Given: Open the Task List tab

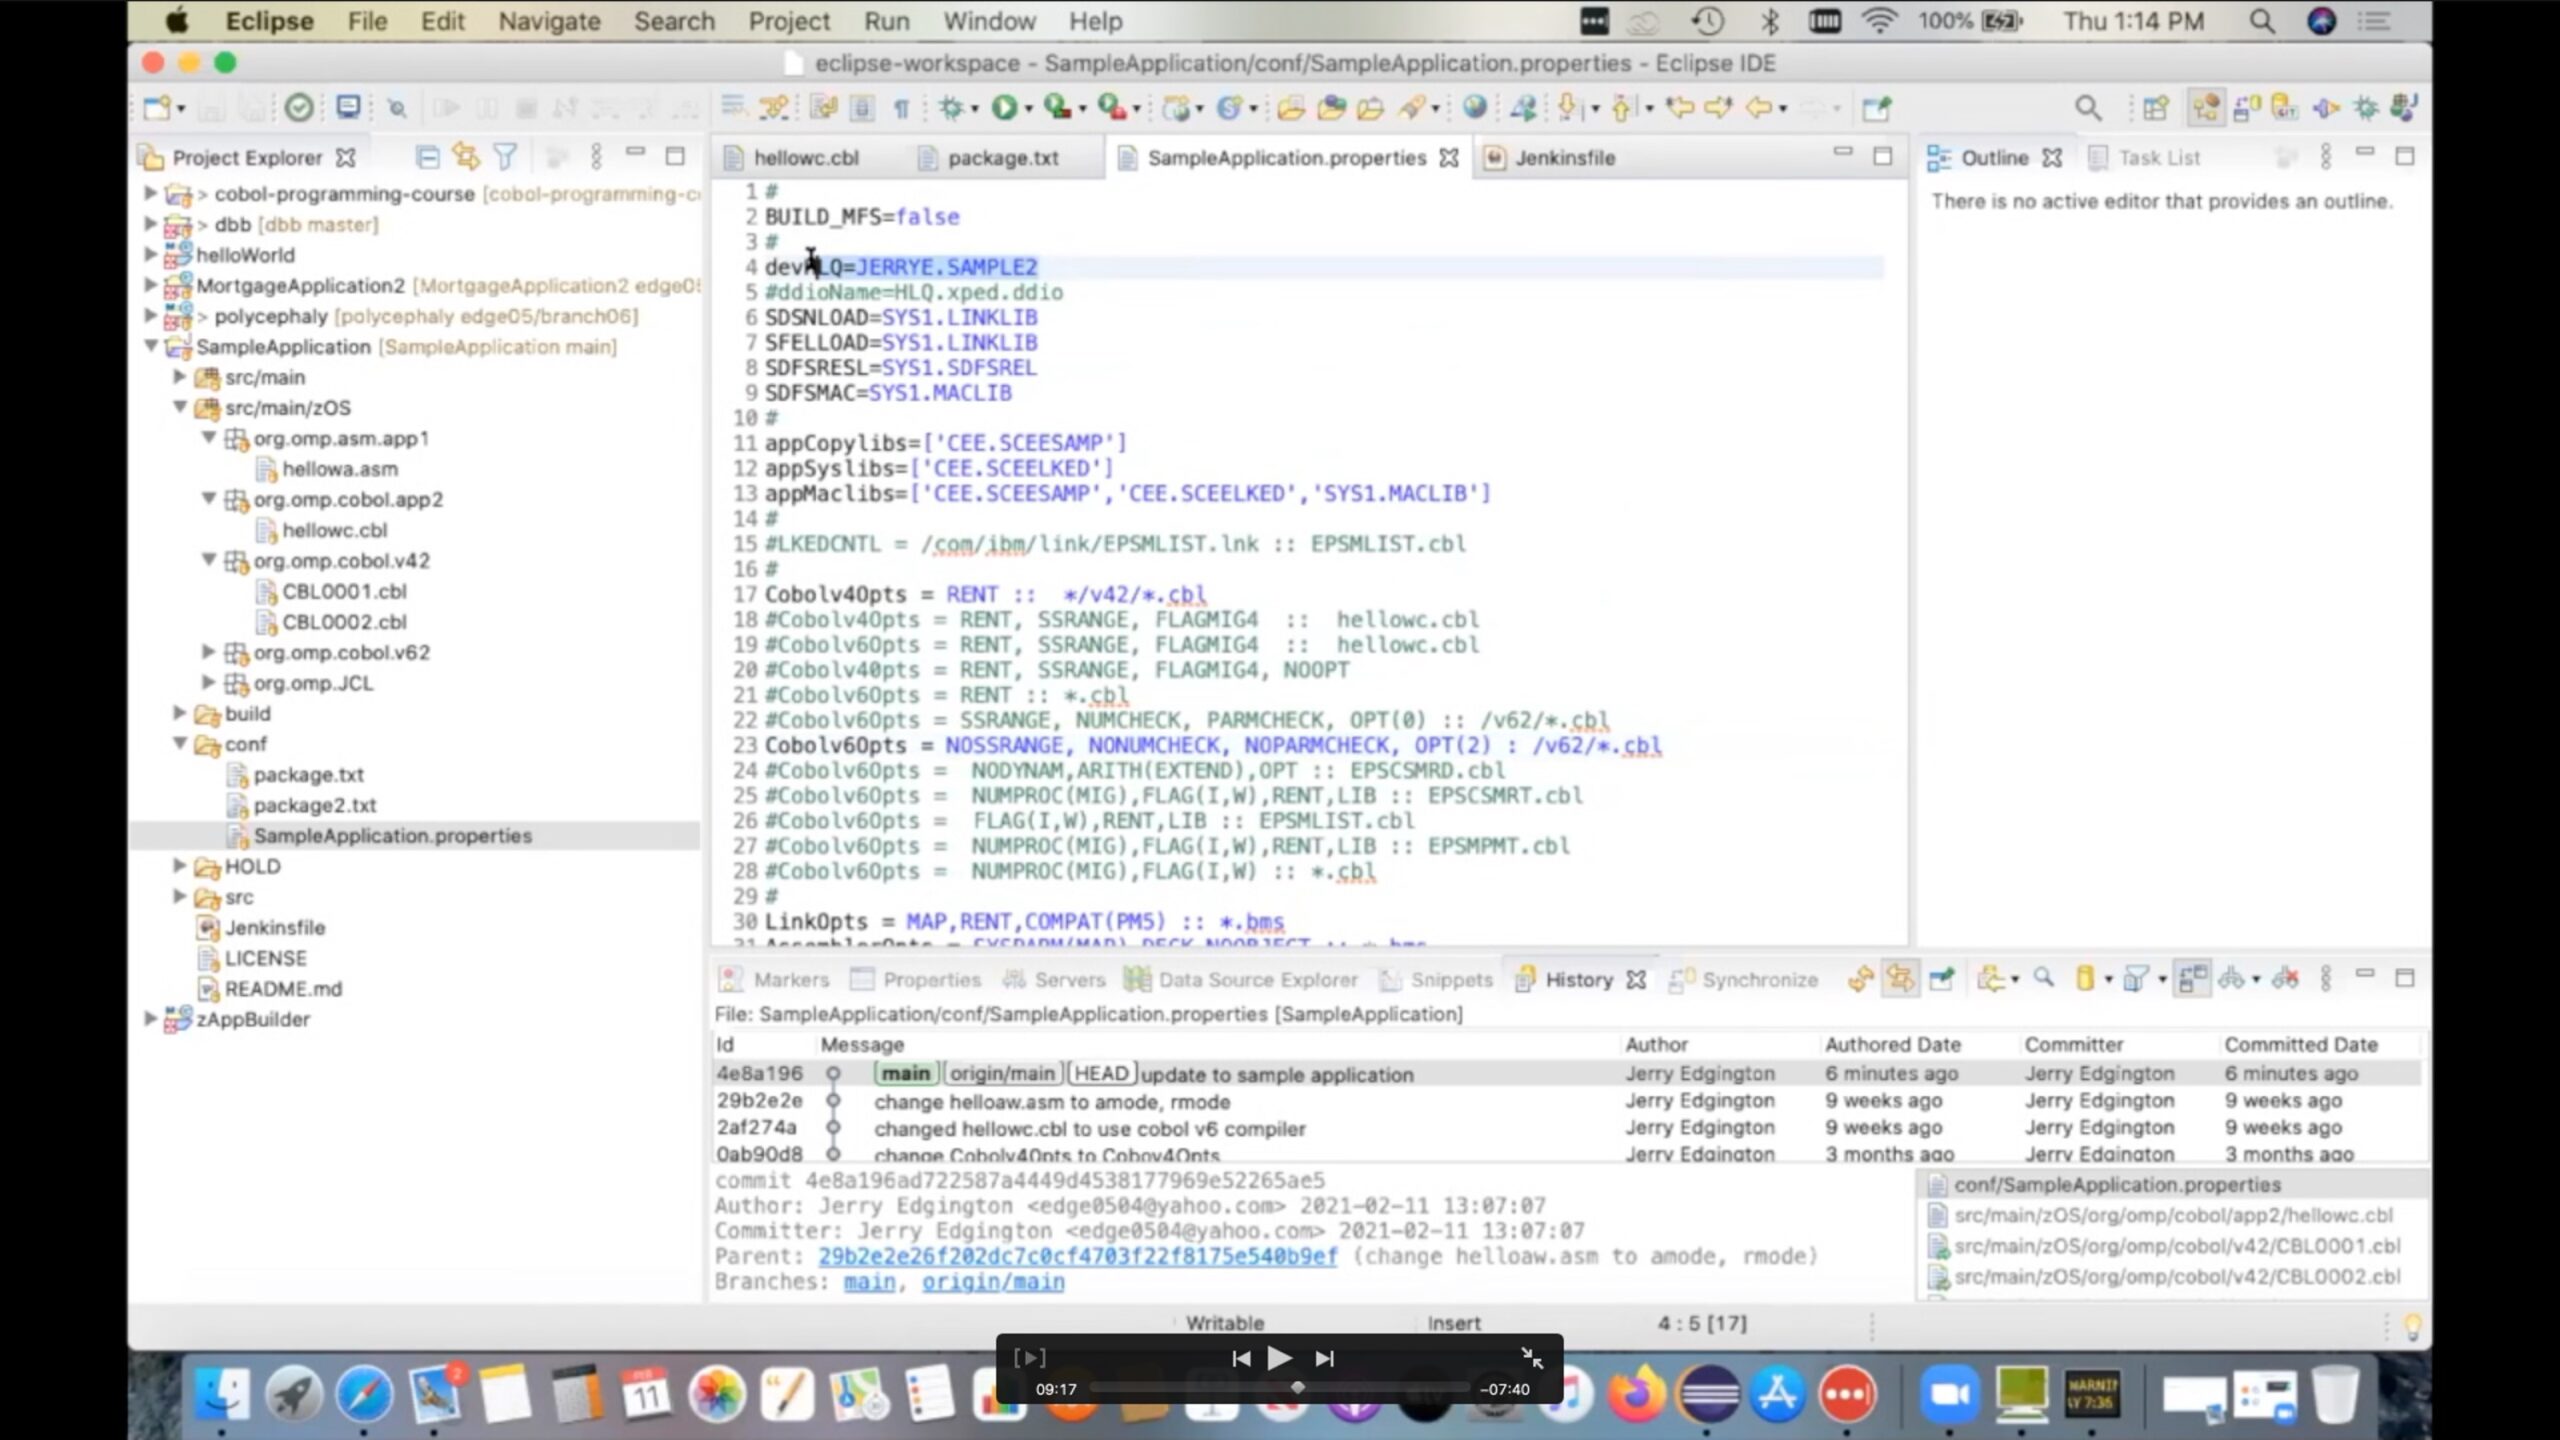Looking at the screenshot, I should coord(2144,158).
